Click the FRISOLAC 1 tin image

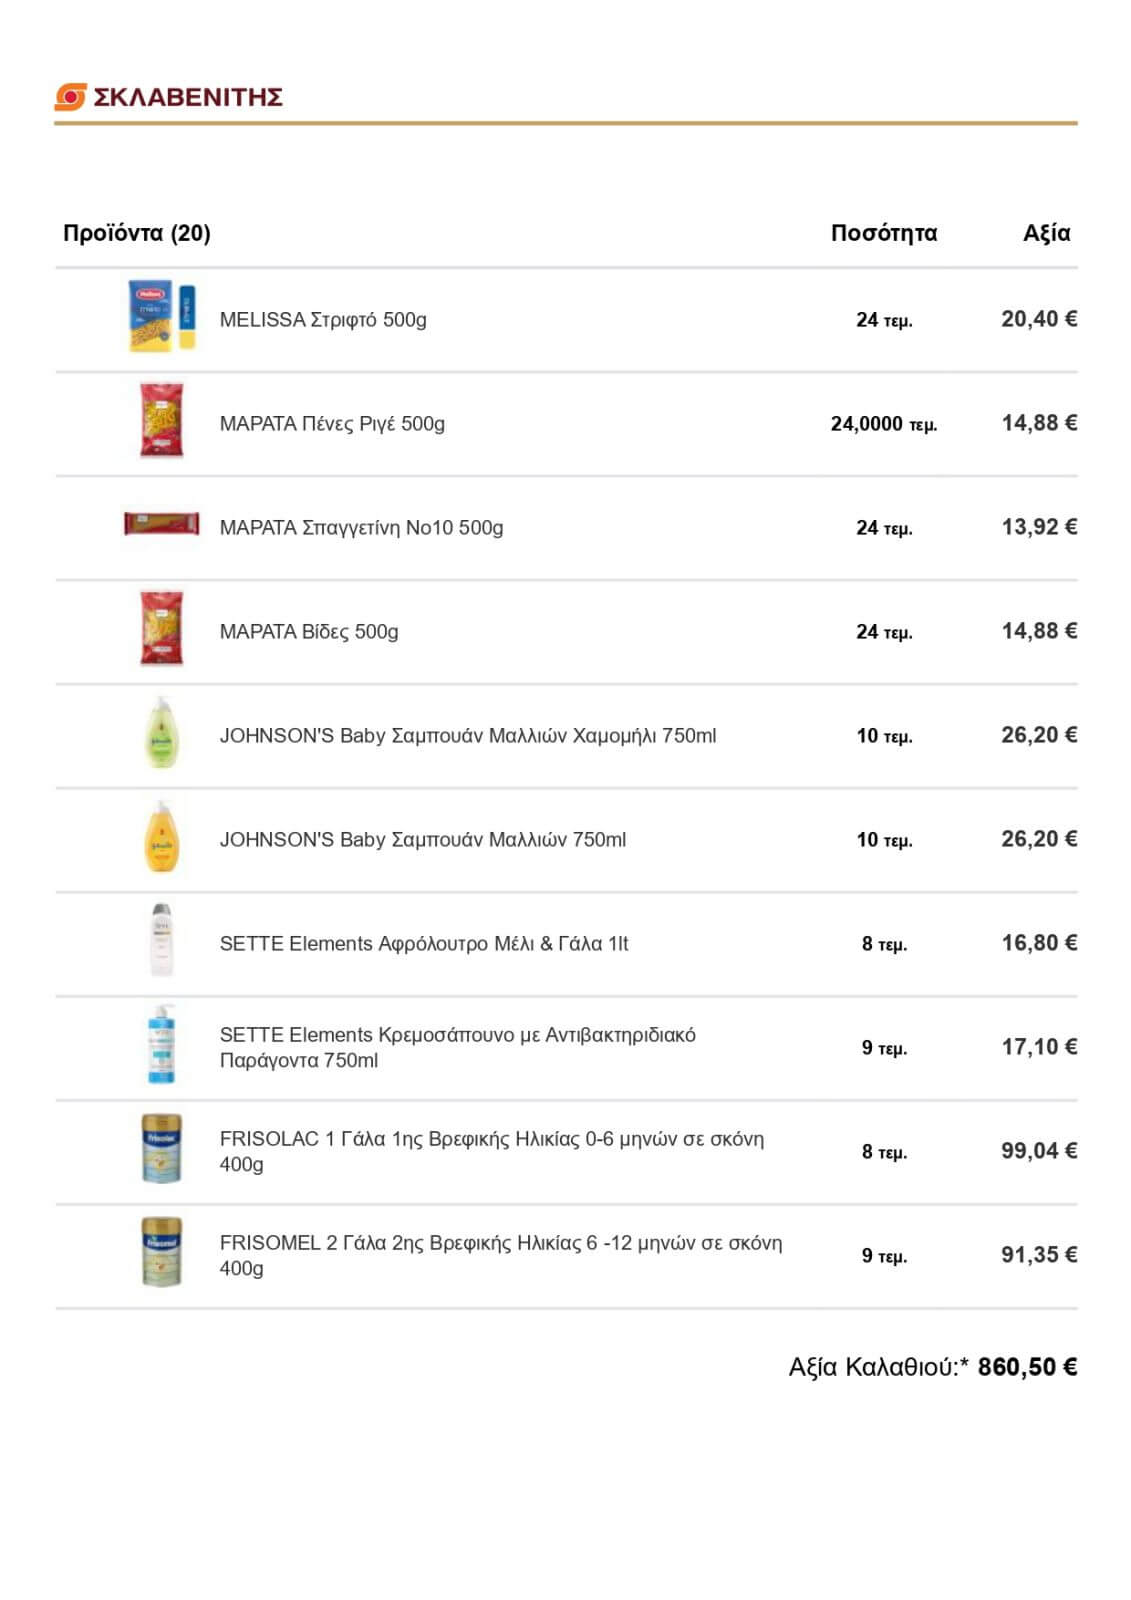(x=161, y=1149)
